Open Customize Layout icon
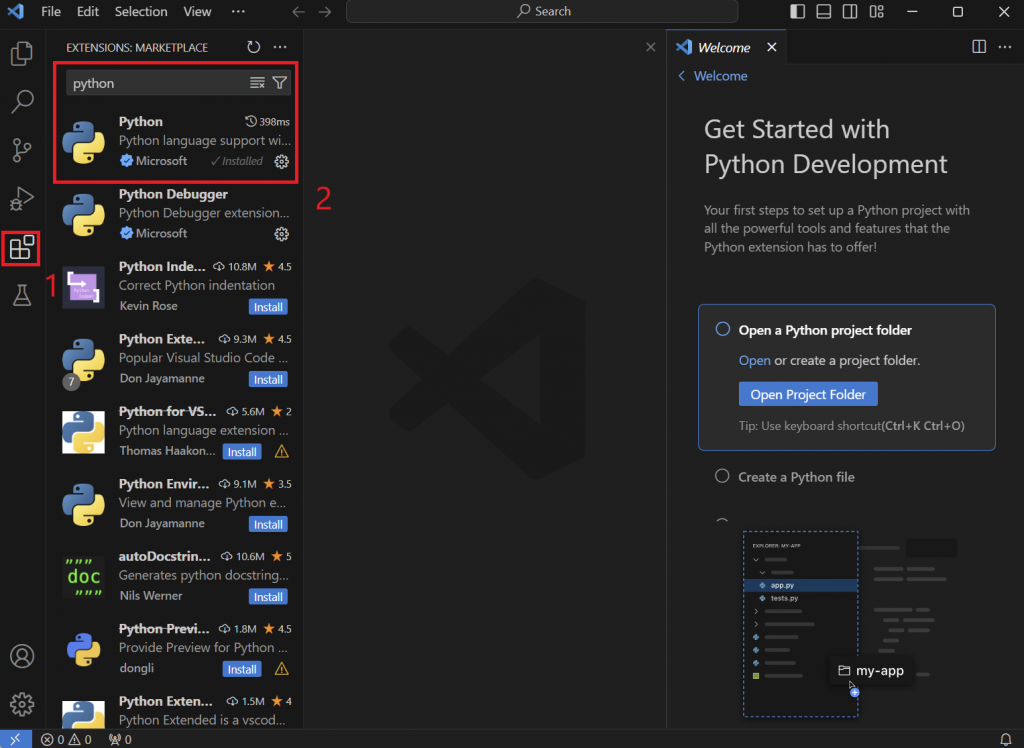The height and width of the screenshot is (748, 1024). coord(876,12)
